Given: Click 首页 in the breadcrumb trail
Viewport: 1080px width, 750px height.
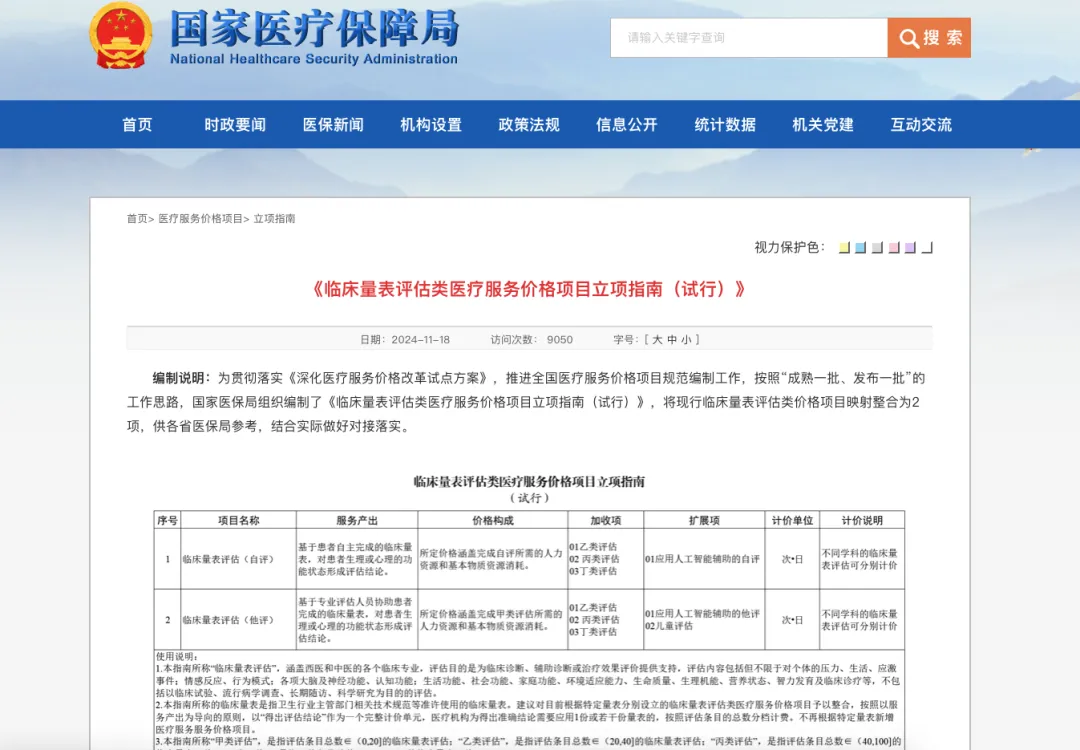Looking at the screenshot, I should click(x=136, y=218).
